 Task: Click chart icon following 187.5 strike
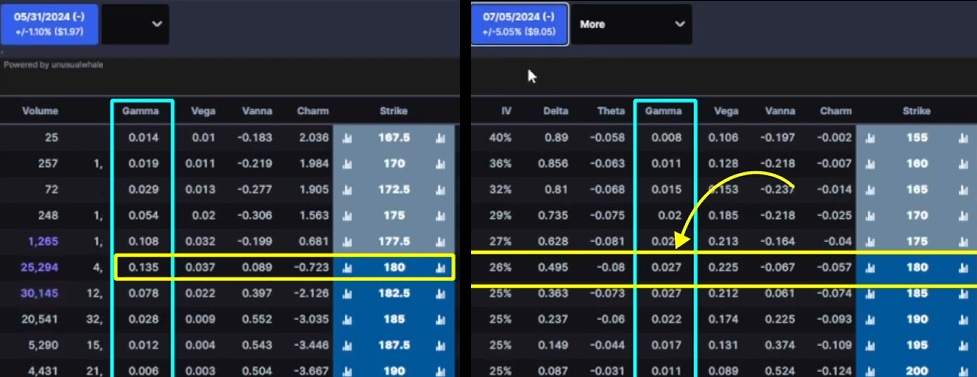[x=441, y=345]
